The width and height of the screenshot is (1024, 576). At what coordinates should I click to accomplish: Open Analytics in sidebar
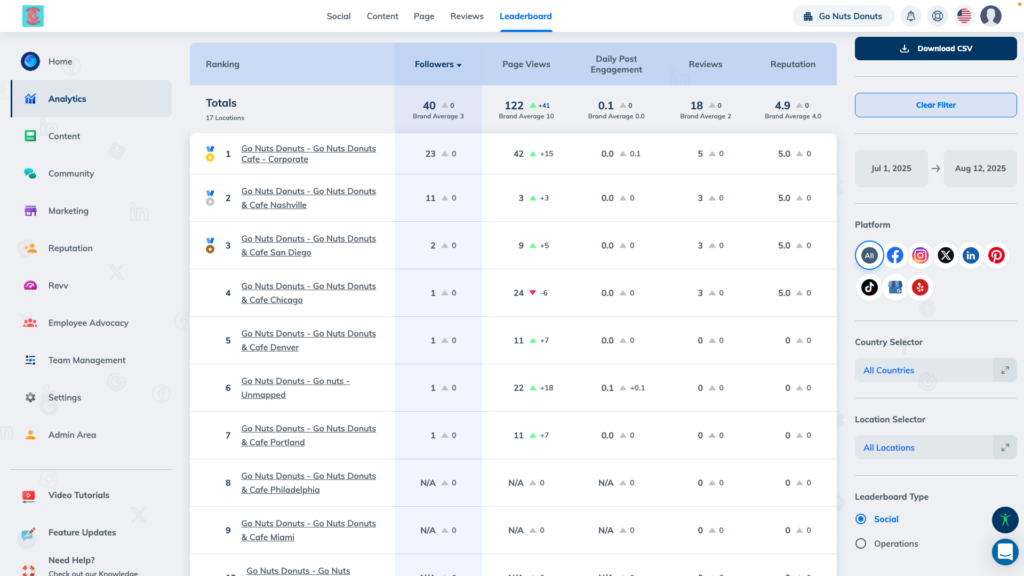91,99
